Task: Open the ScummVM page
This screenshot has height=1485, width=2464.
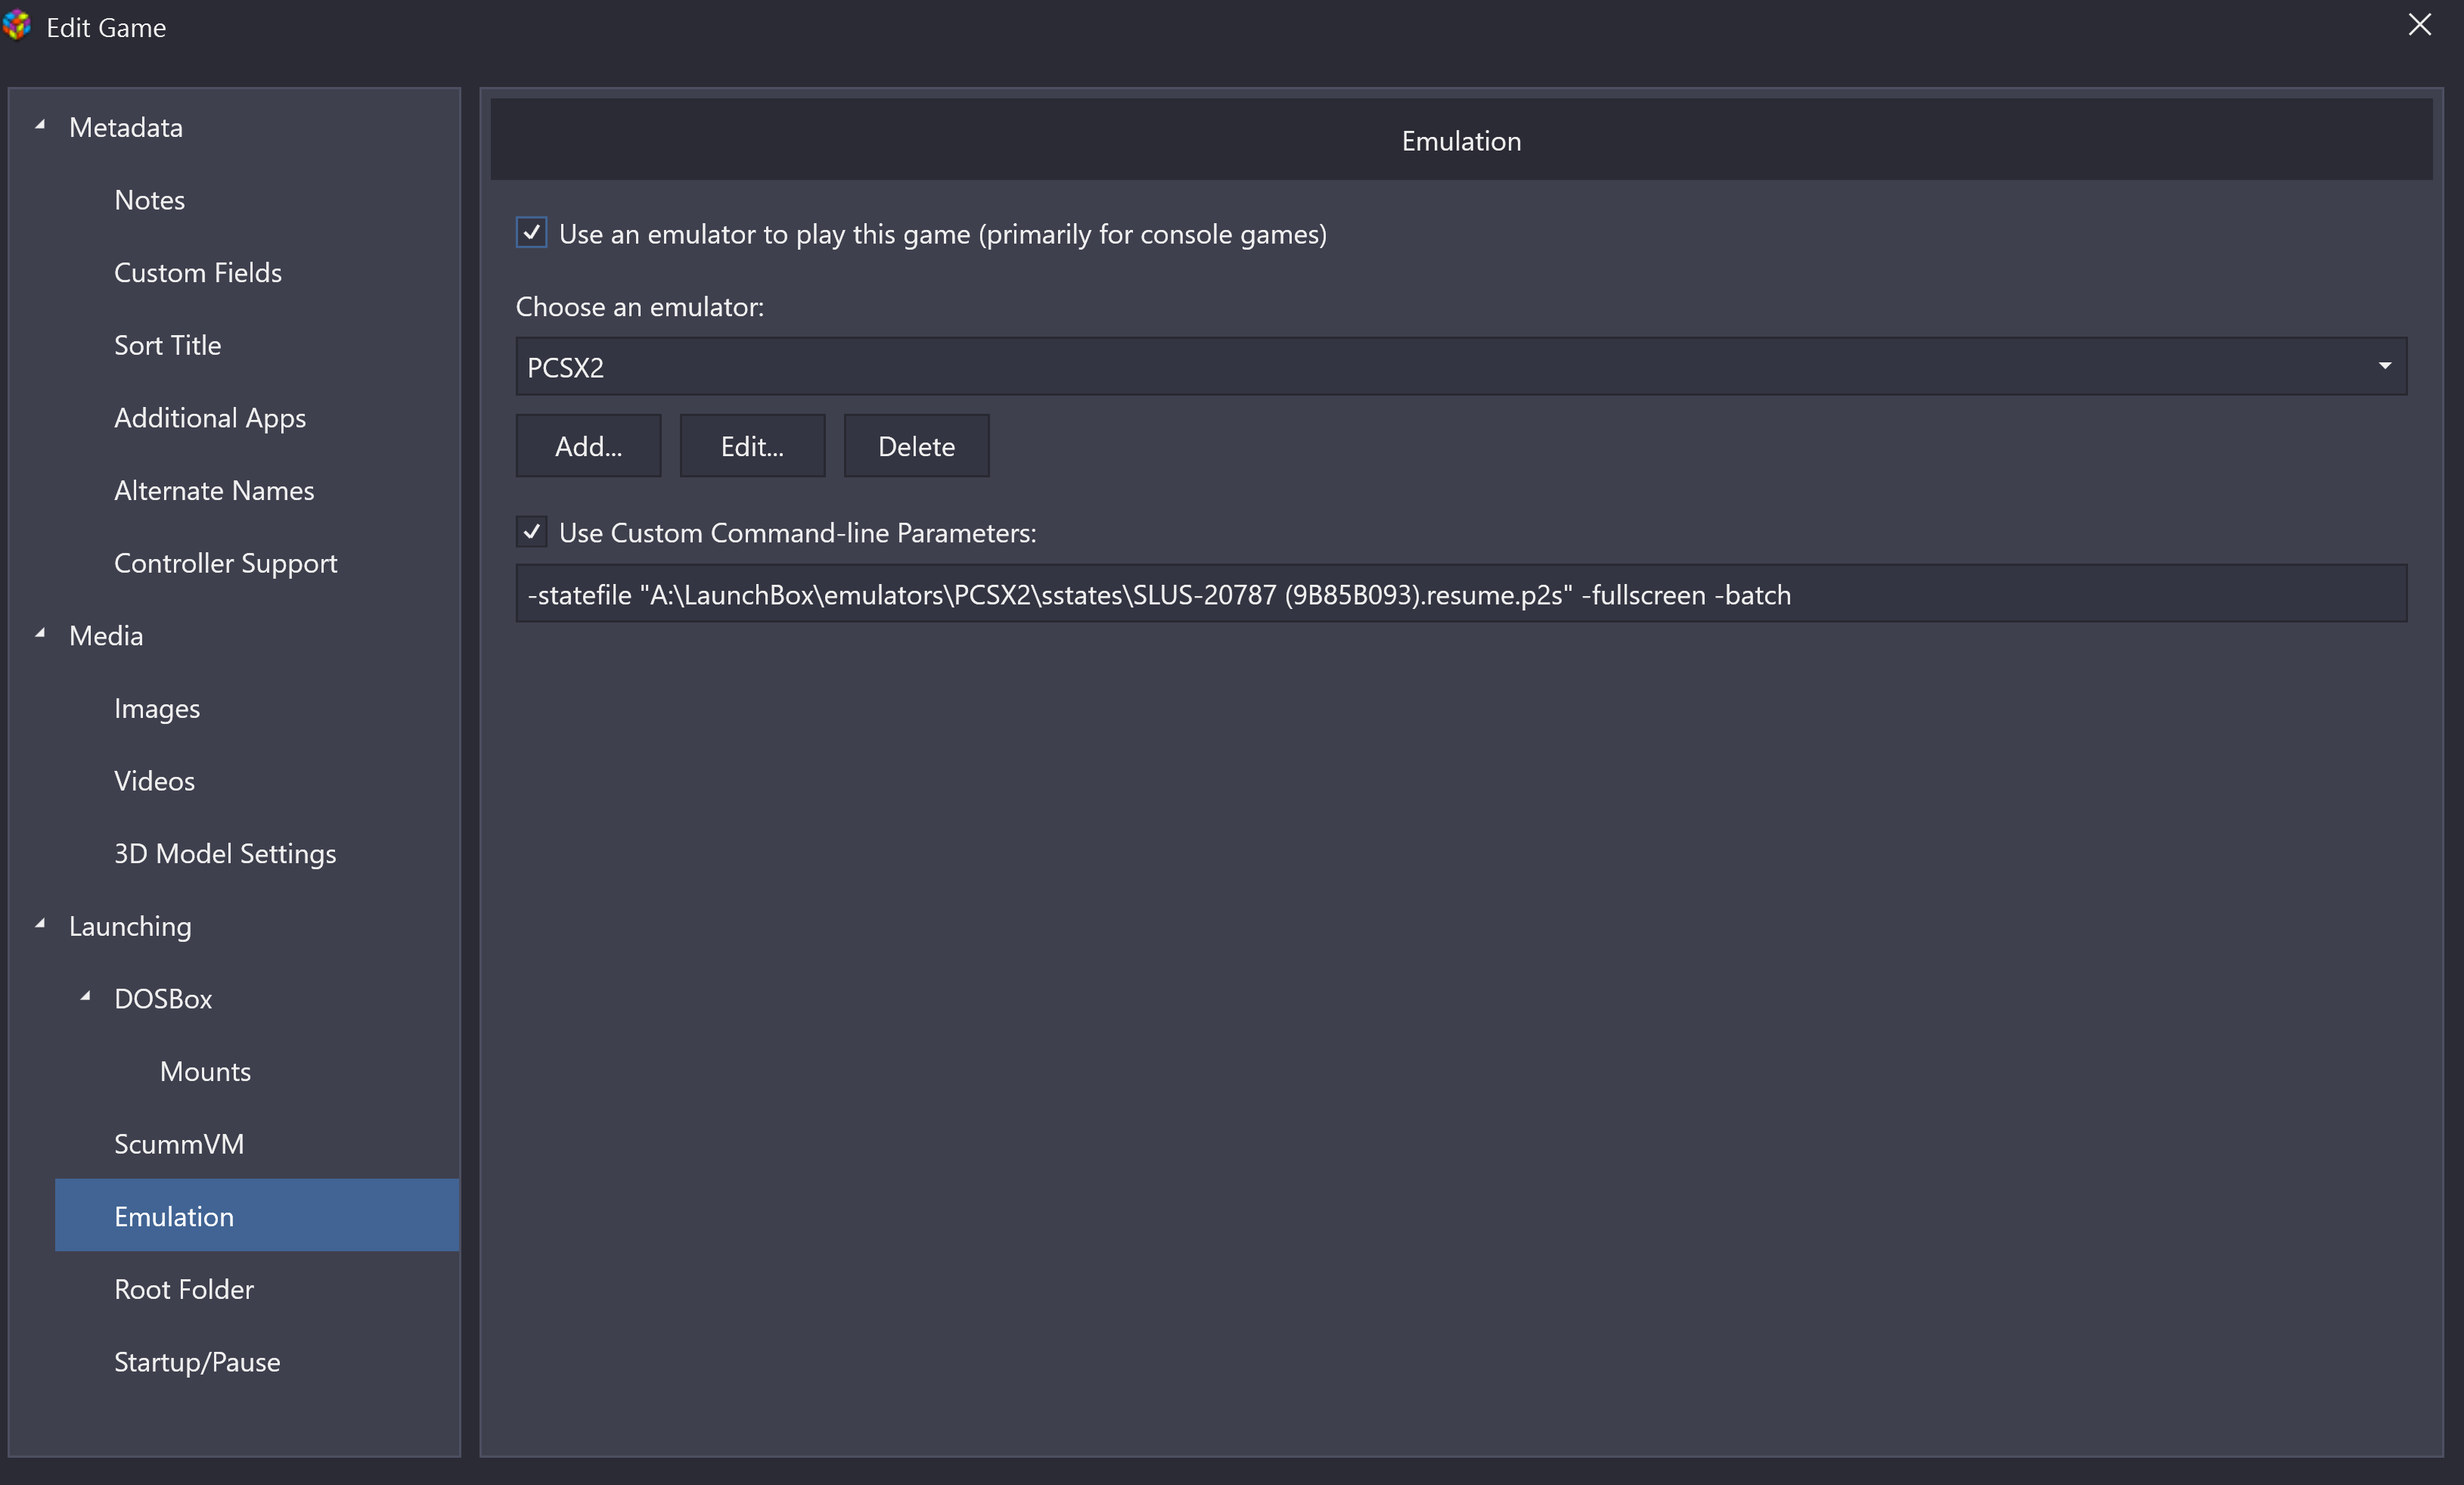Action: click(x=179, y=1144)
